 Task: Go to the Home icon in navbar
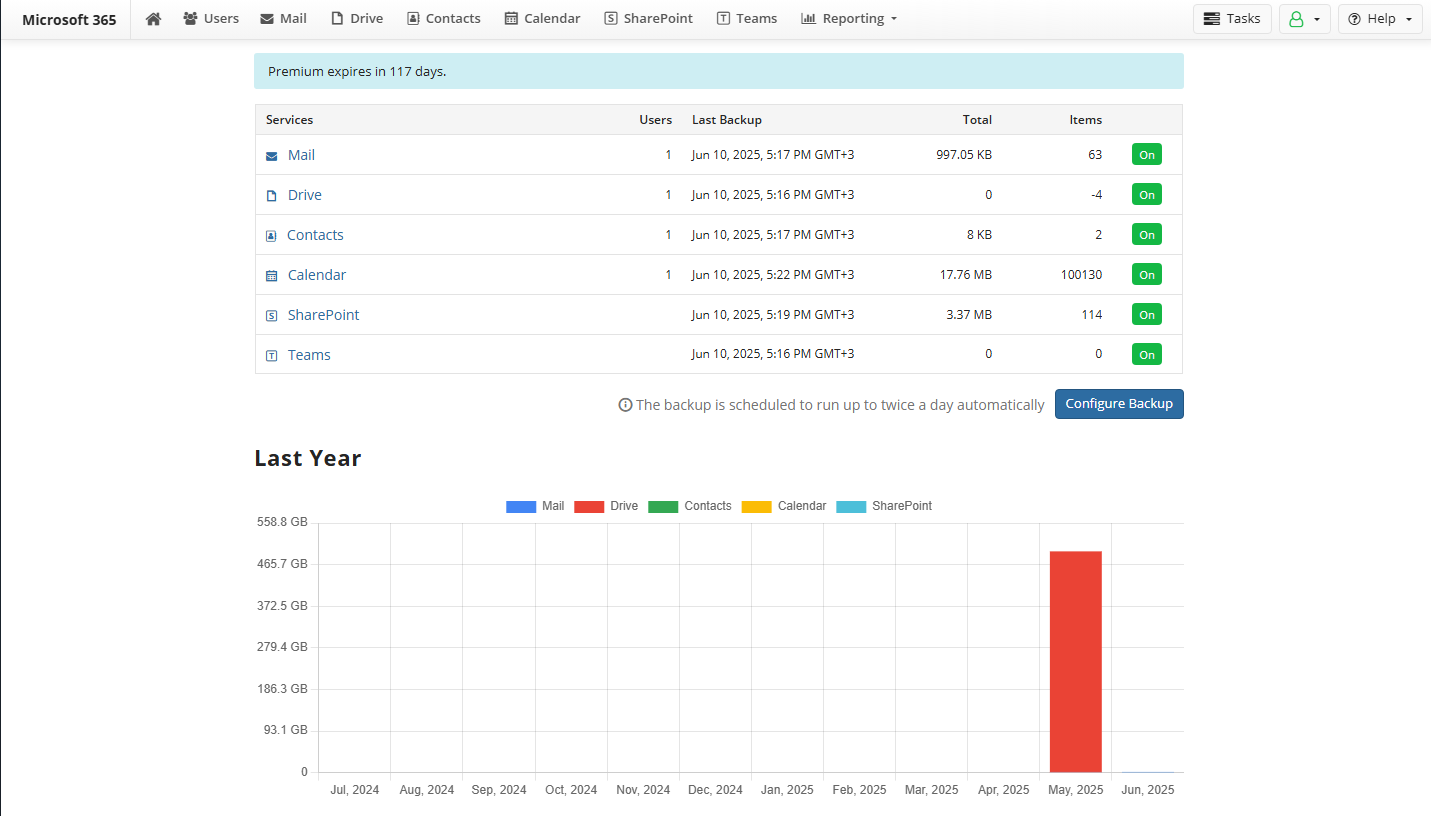[153, 18]
